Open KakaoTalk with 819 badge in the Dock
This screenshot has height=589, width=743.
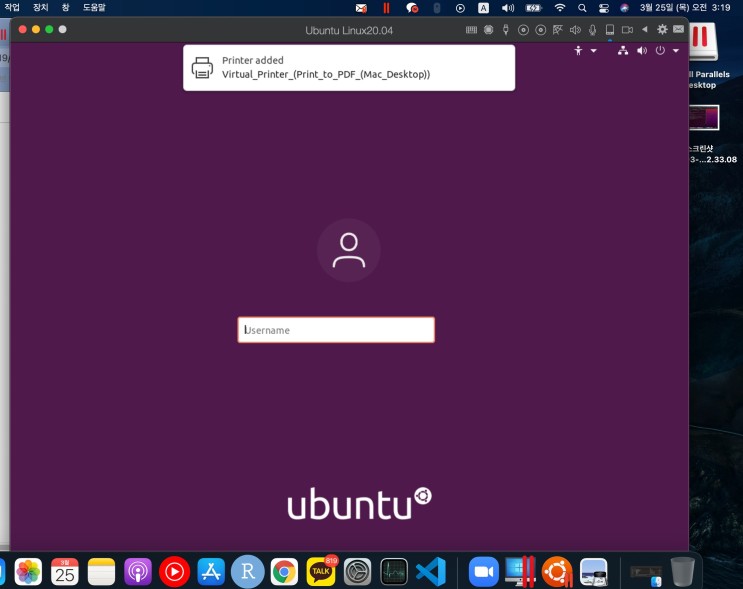point(321,571)
